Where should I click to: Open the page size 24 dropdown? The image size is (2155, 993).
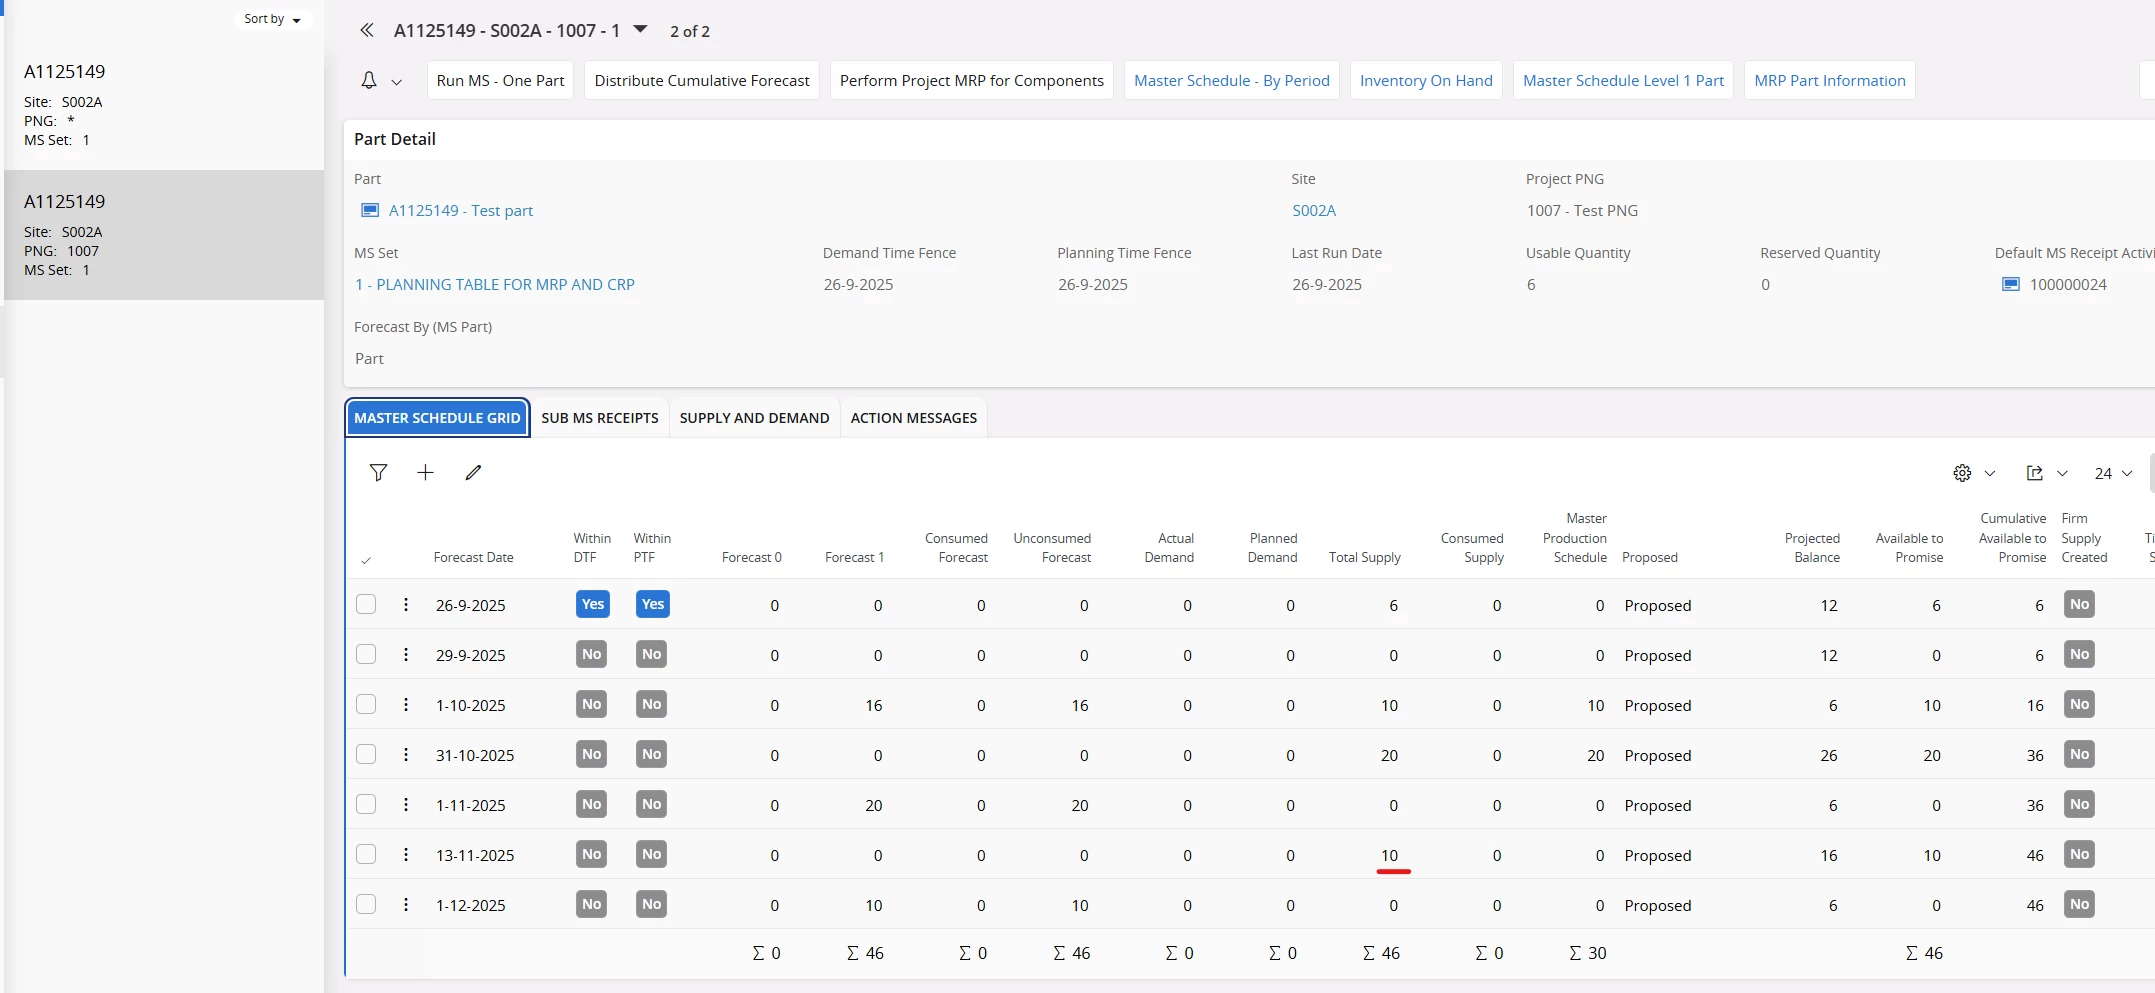point(2113,473)
